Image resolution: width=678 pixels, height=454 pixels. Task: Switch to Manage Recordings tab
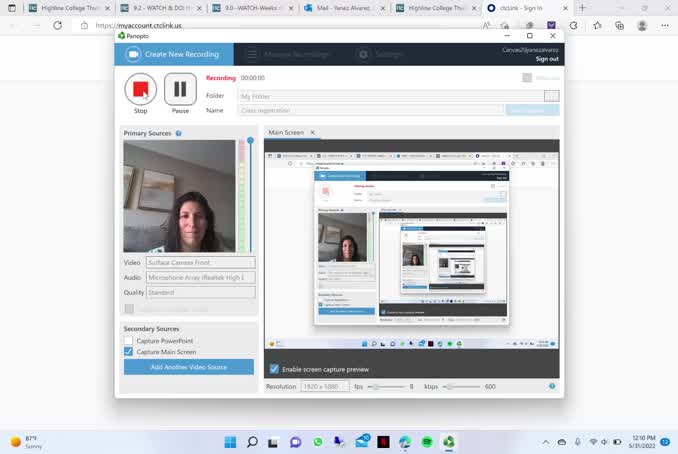[288, 54]
